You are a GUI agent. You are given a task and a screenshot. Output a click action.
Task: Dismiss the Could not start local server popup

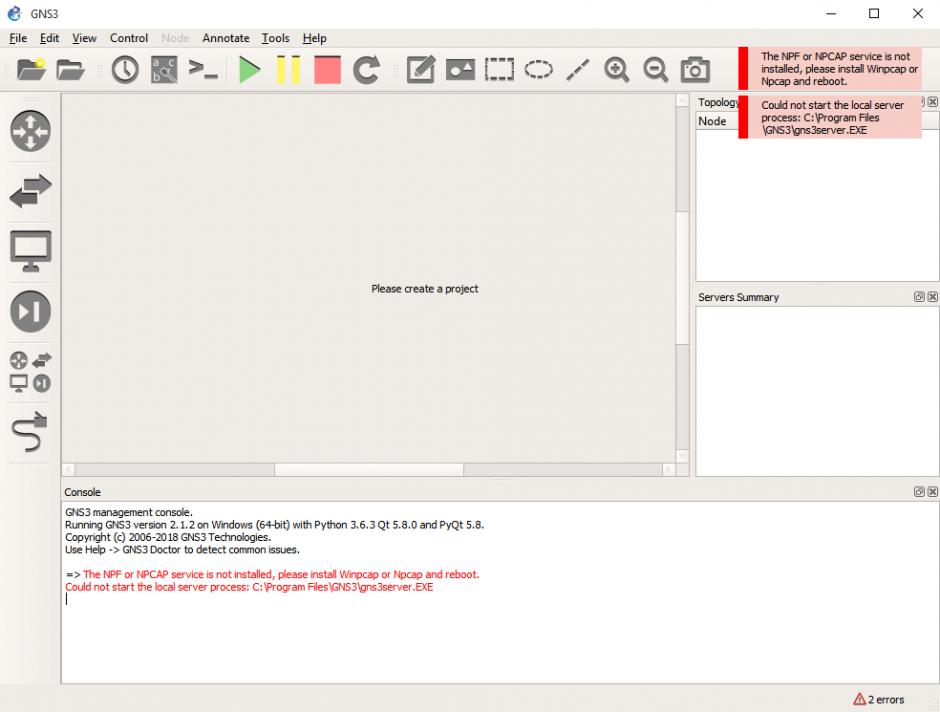pos(830,117)
